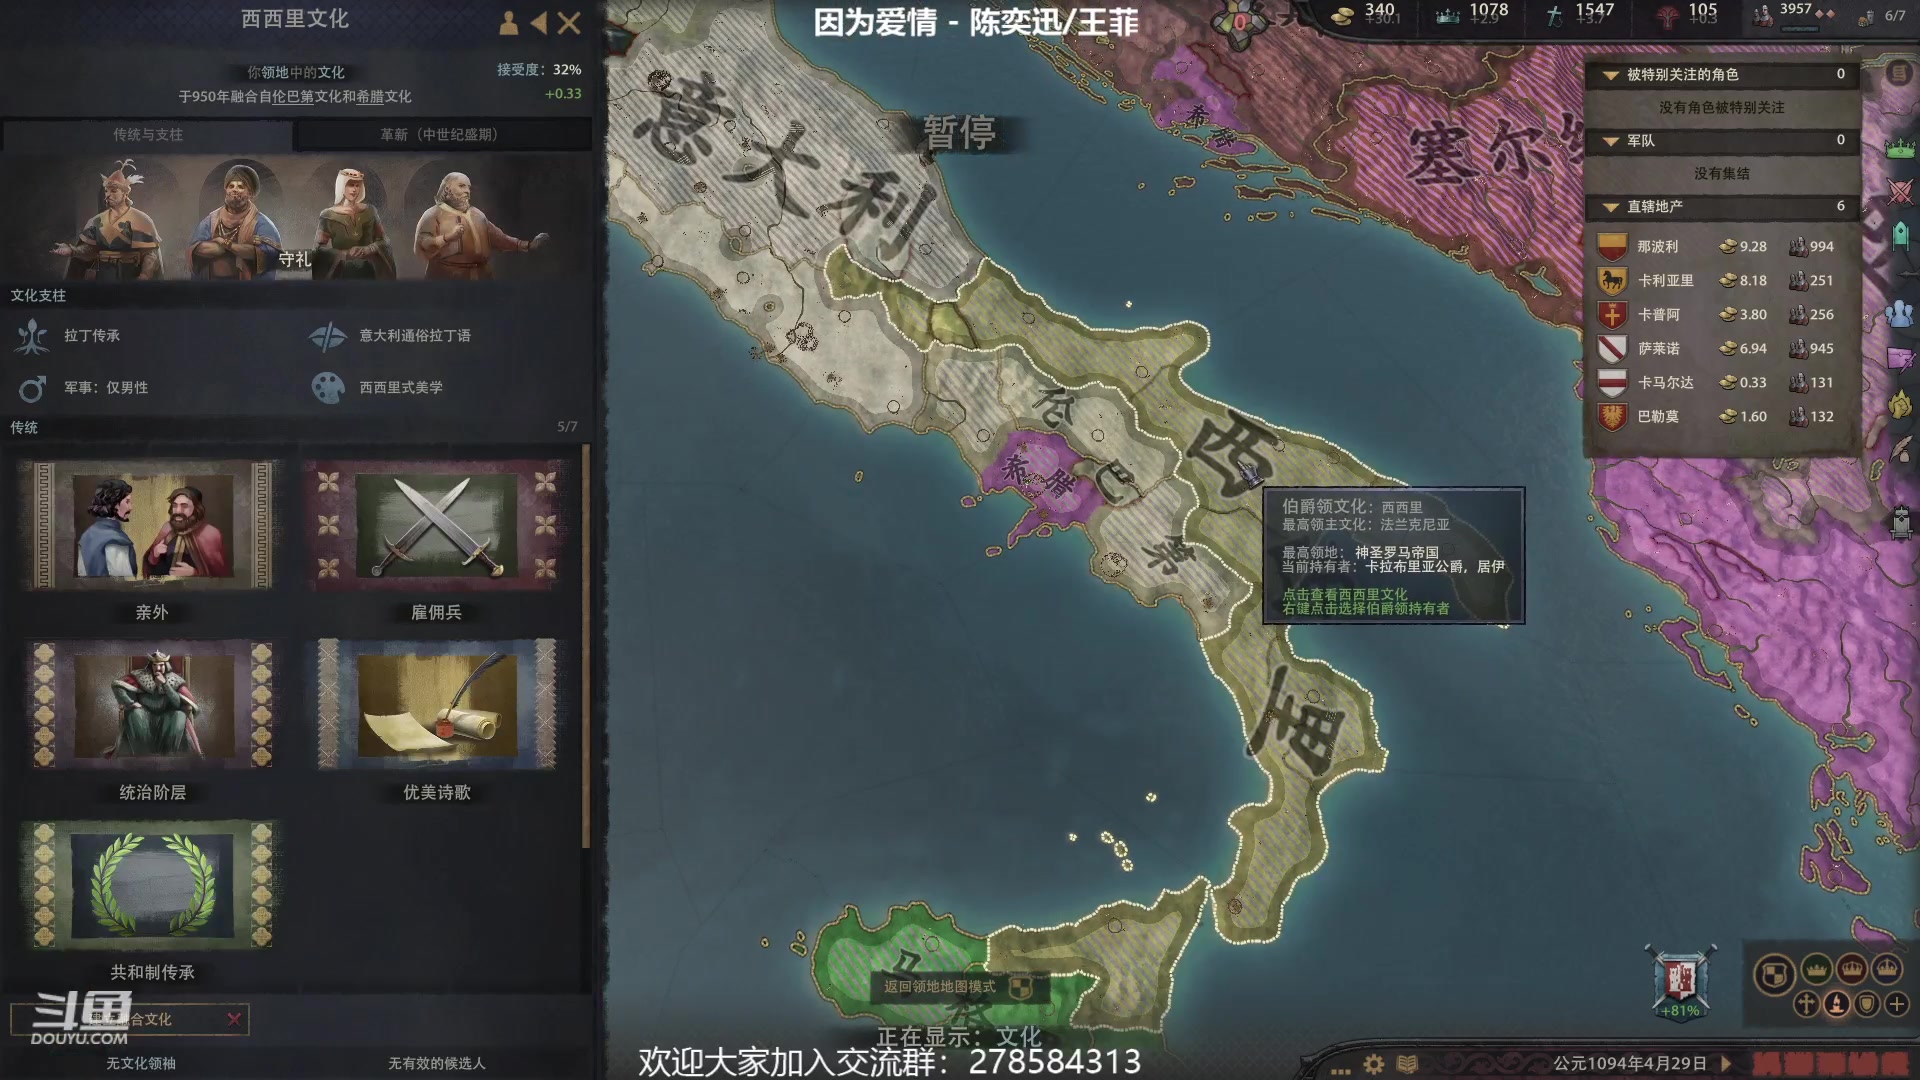Toggle the Faith cross map mode
The width and height of the screenshot is (1920, 1080).
pos(1806,1004)
